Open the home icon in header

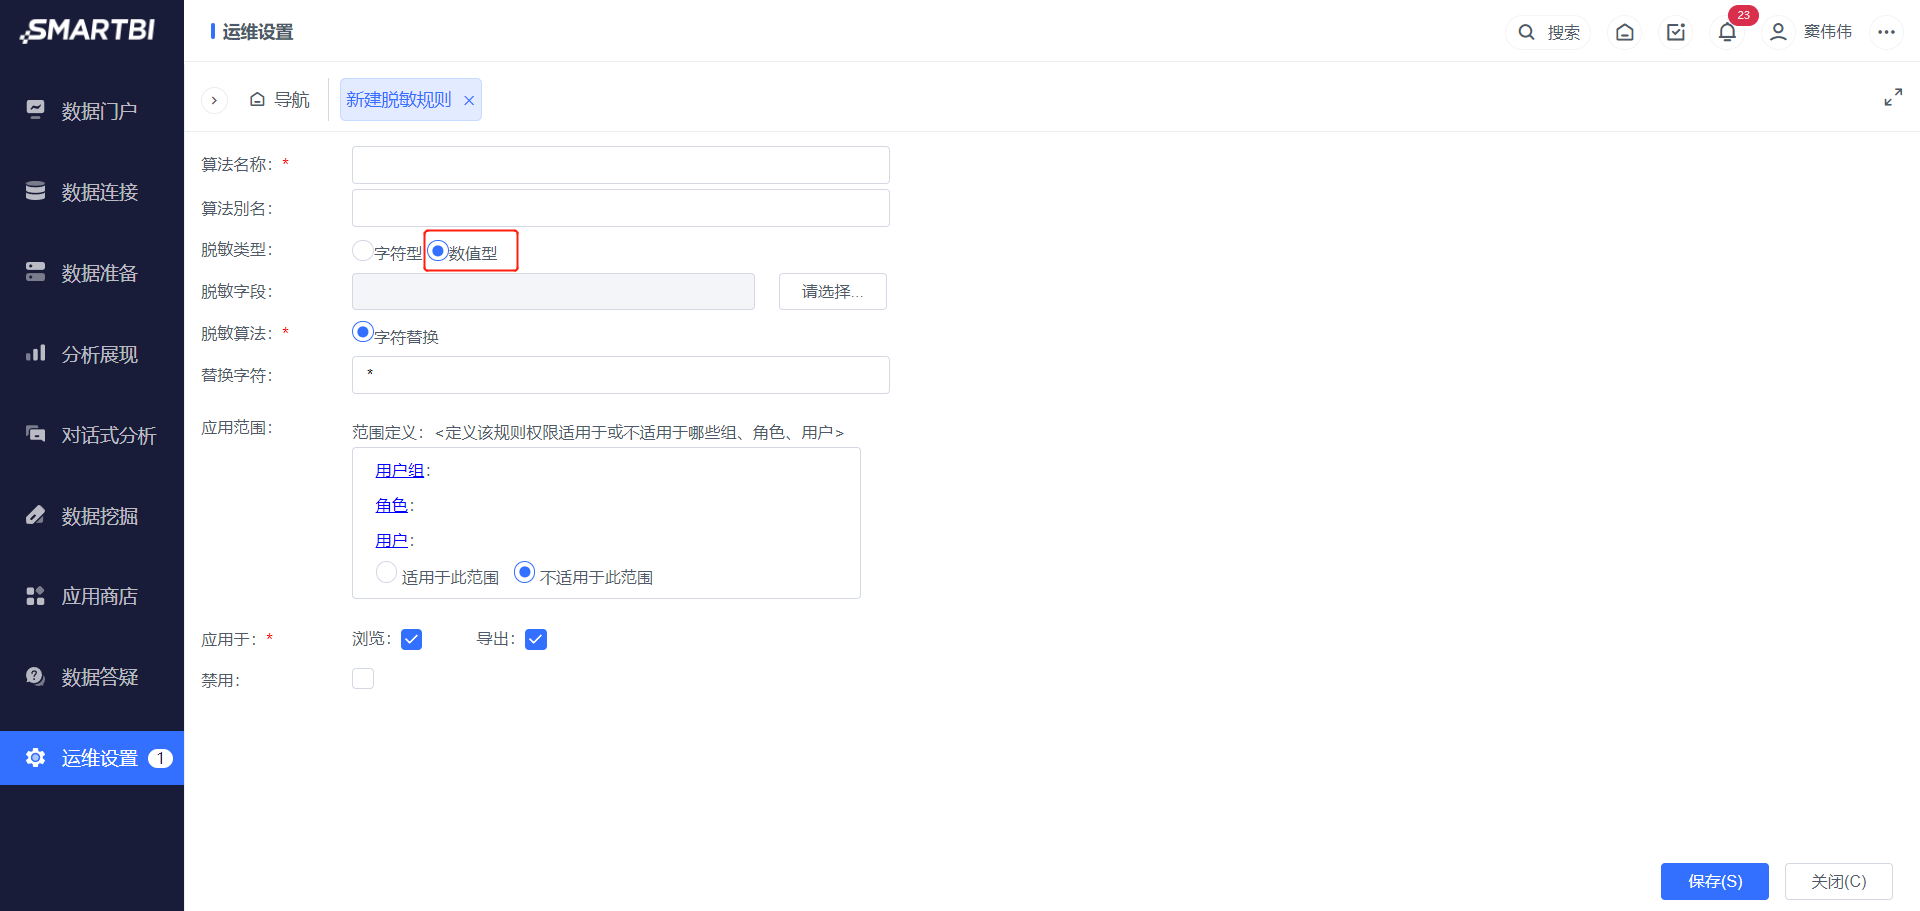[1625, 32]
